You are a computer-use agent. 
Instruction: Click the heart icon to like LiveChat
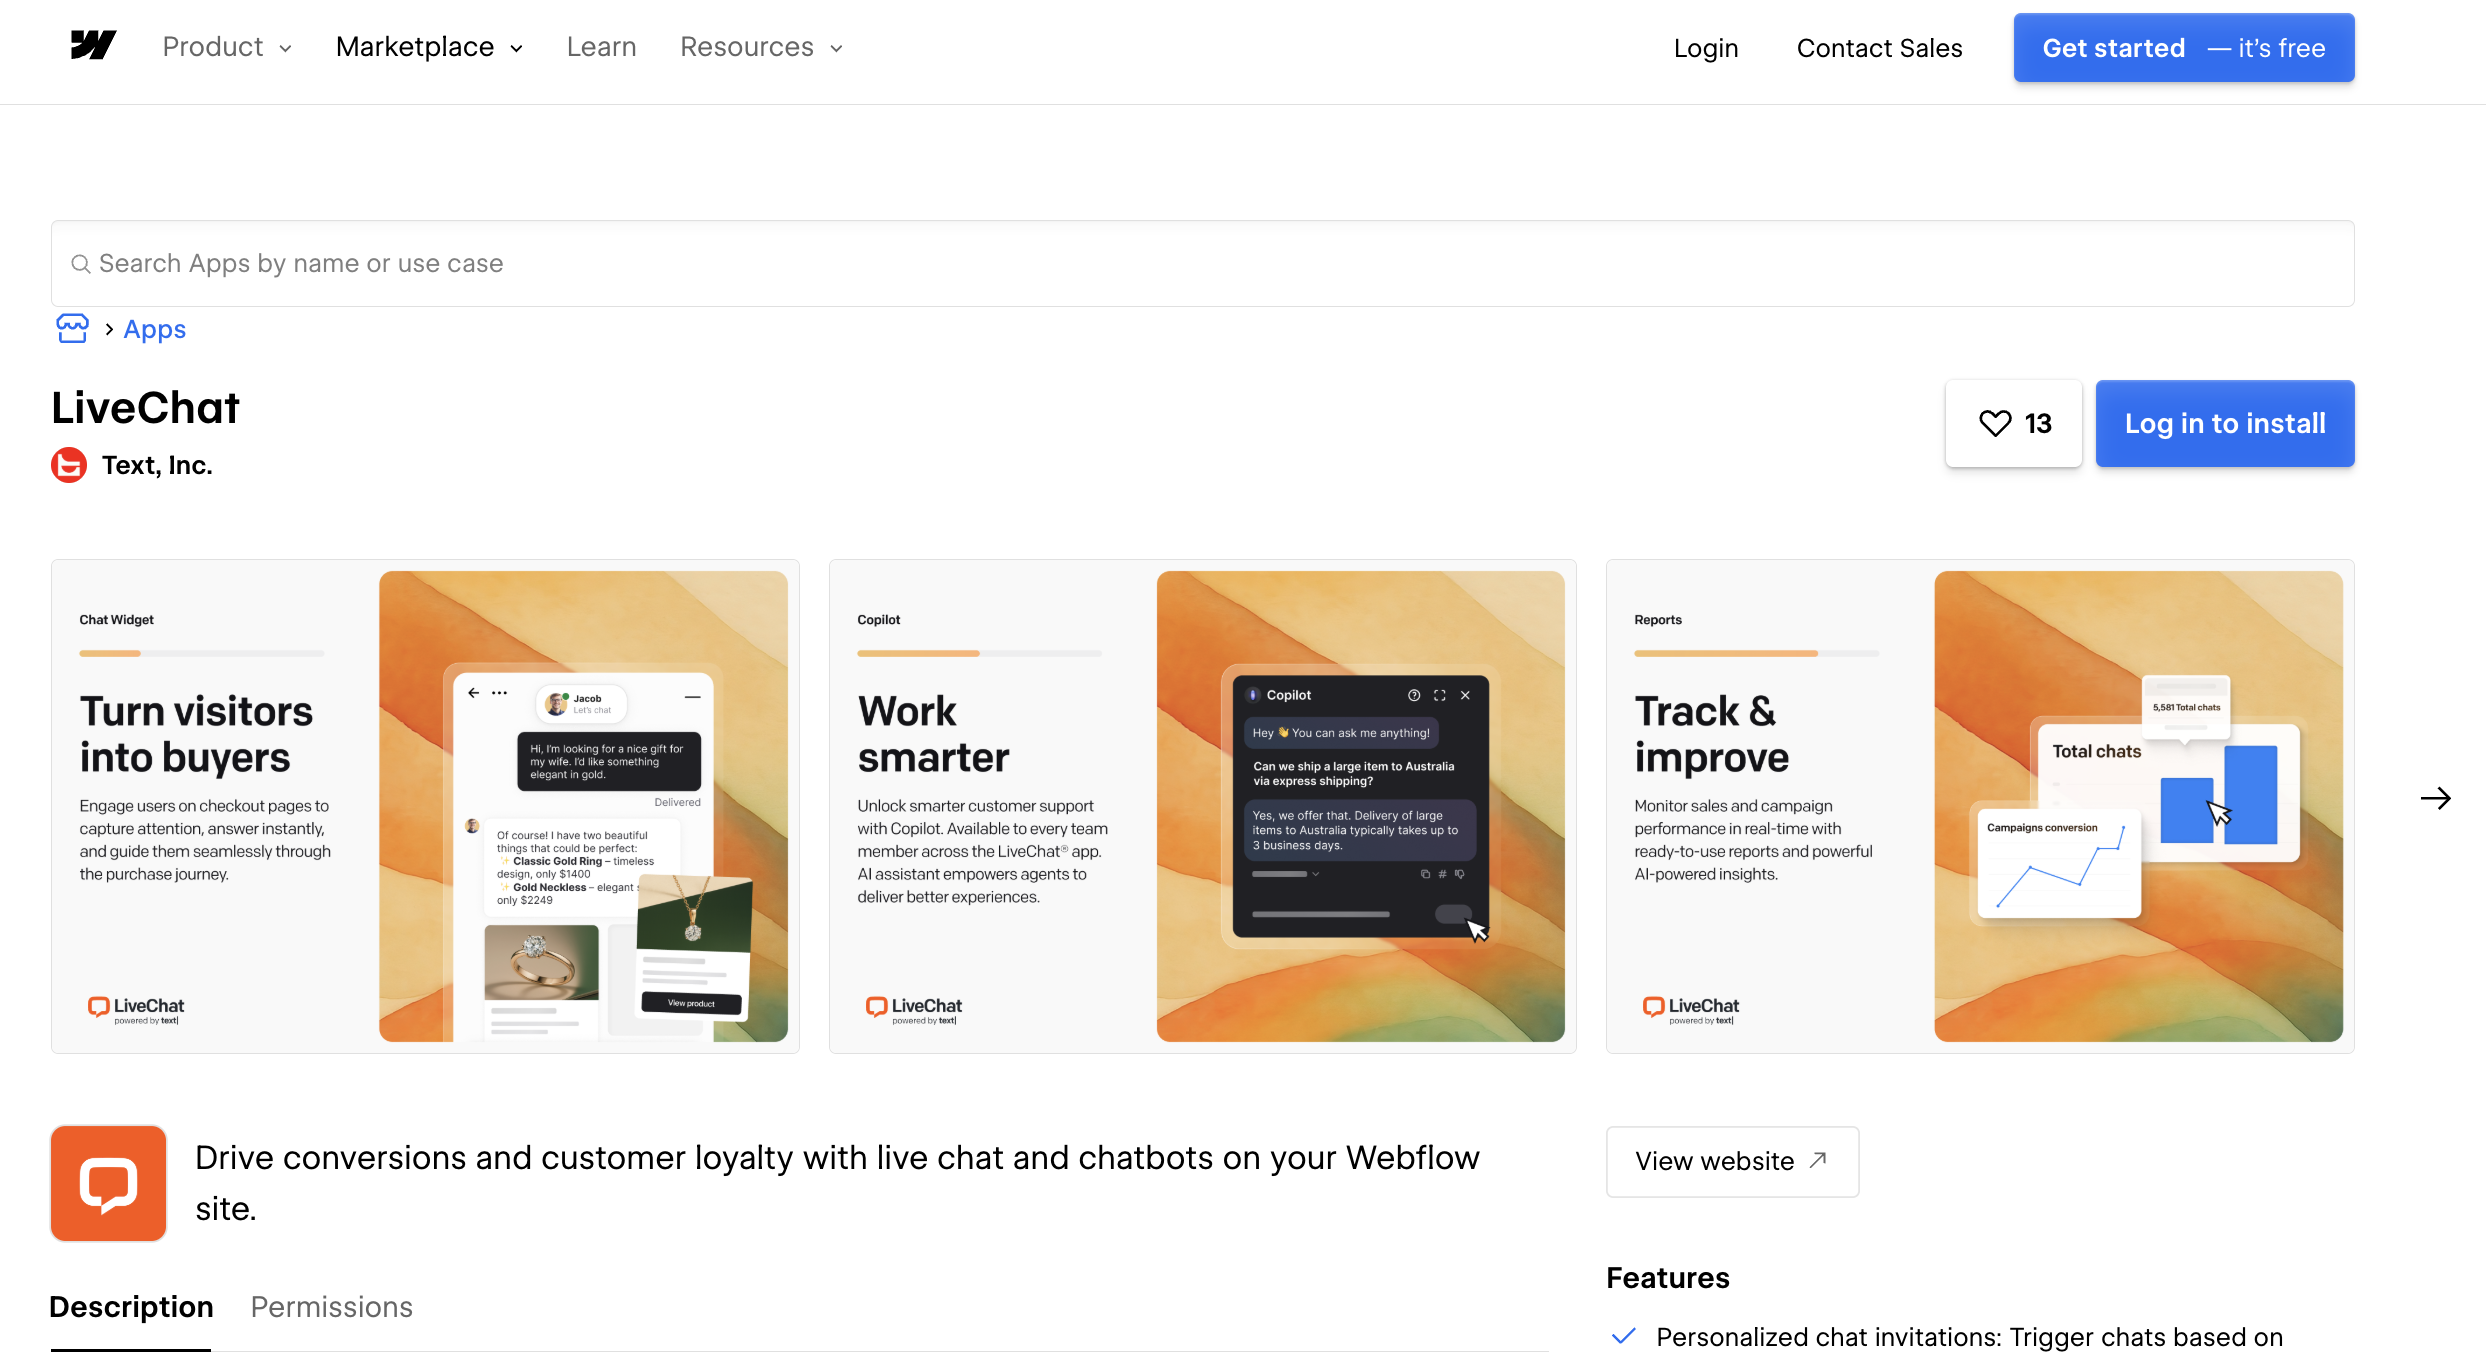tap(1995, 424)
